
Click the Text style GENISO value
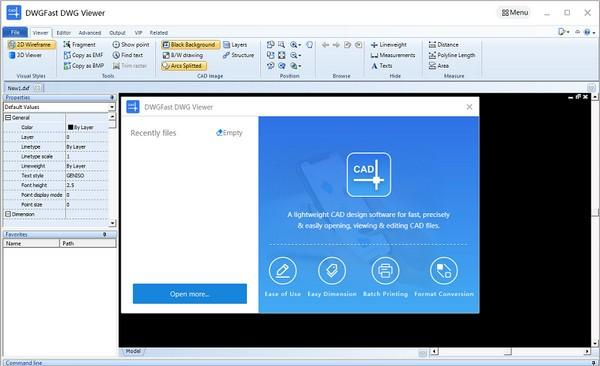pyautogui.click(x=87, y=175)
